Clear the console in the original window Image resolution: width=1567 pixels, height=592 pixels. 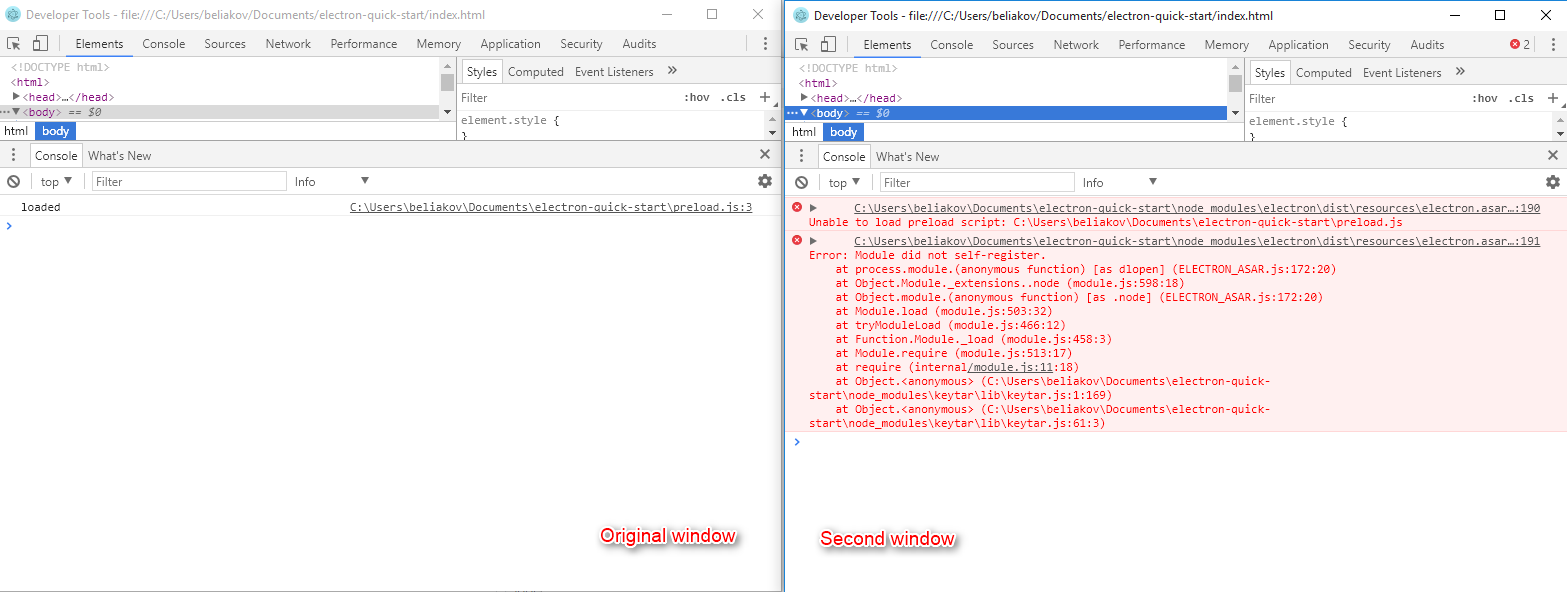pyautogui.click(x=13, y=181)
